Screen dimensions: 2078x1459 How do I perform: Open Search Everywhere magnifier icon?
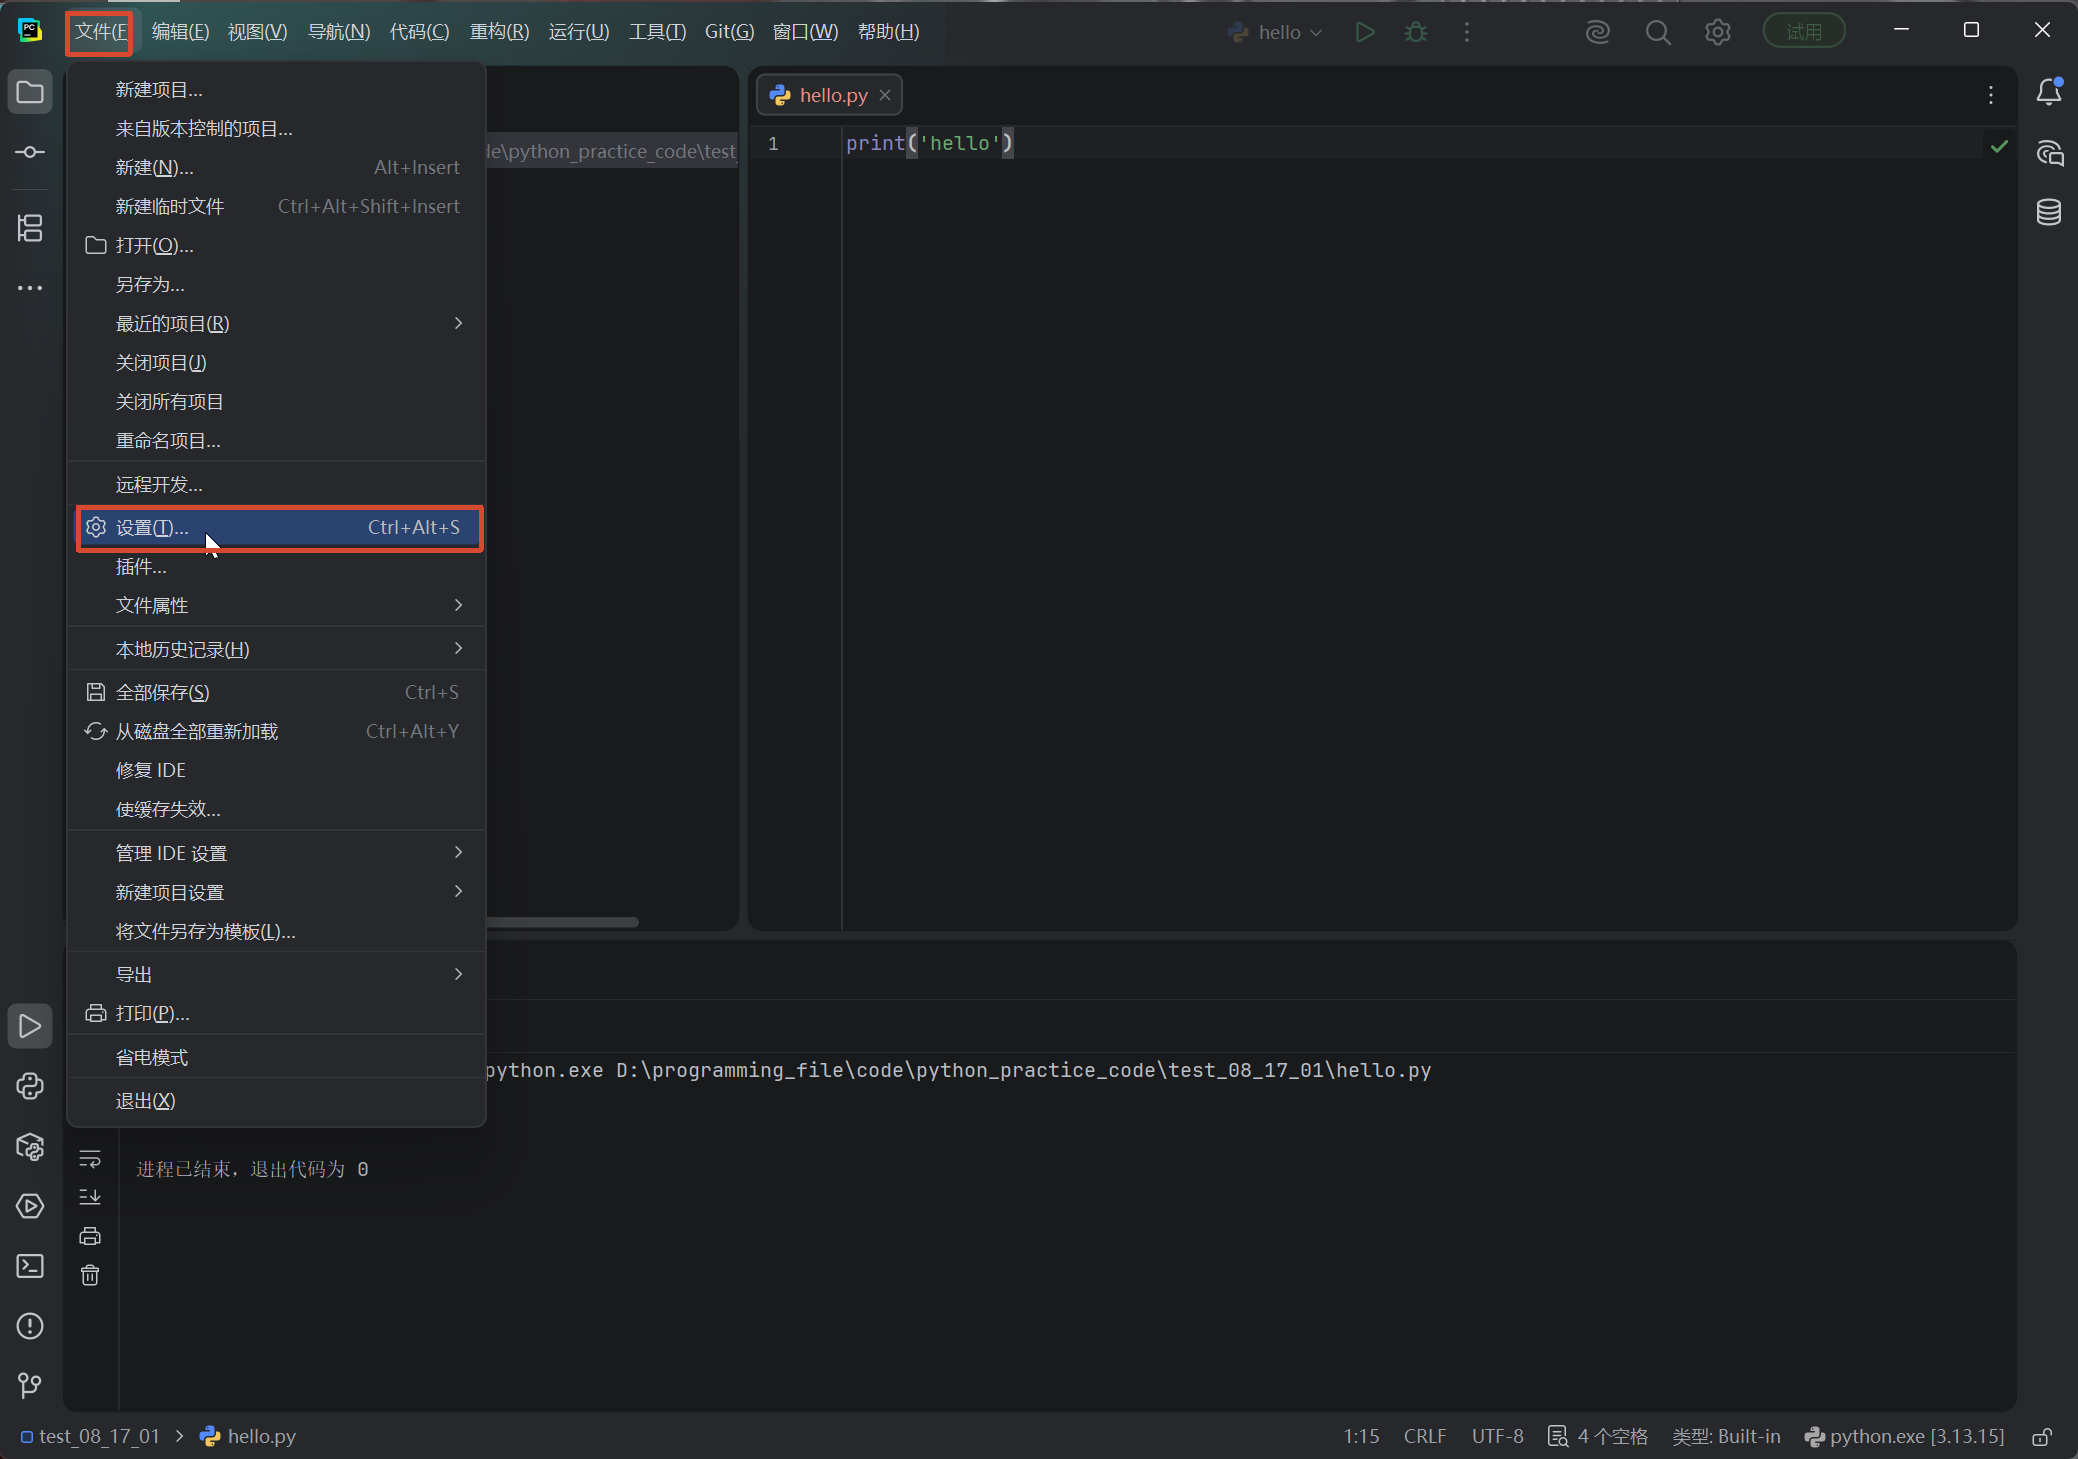pos(1658,32)
